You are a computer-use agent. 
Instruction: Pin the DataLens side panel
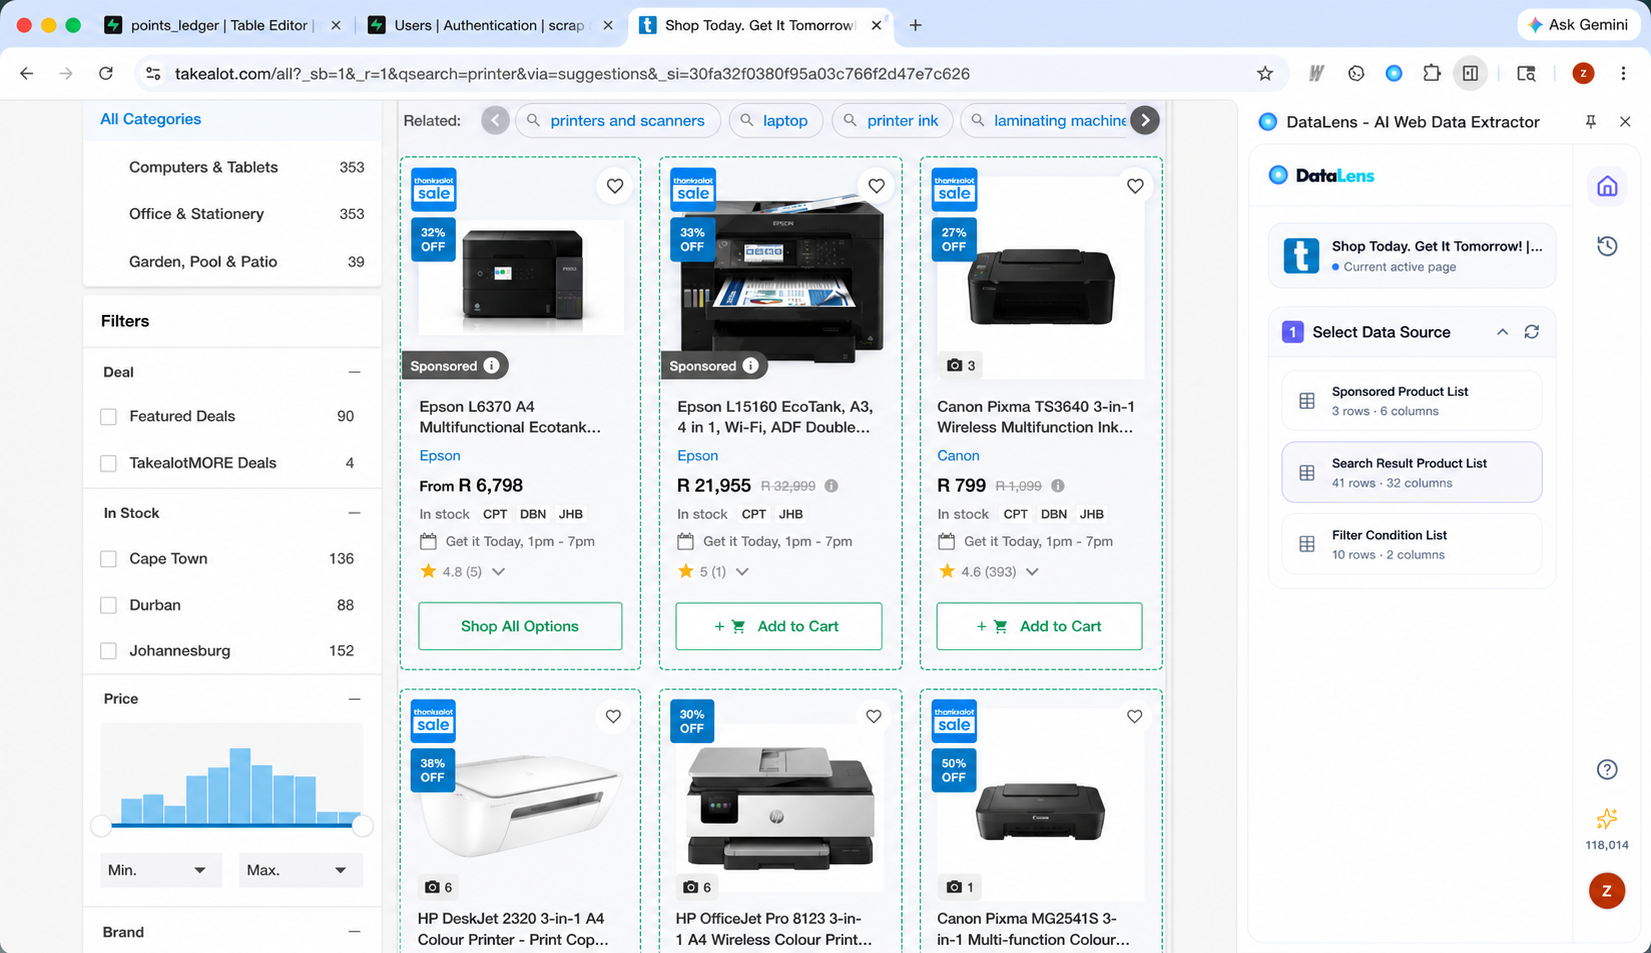pyautogui.click(x=1590, y=121)
